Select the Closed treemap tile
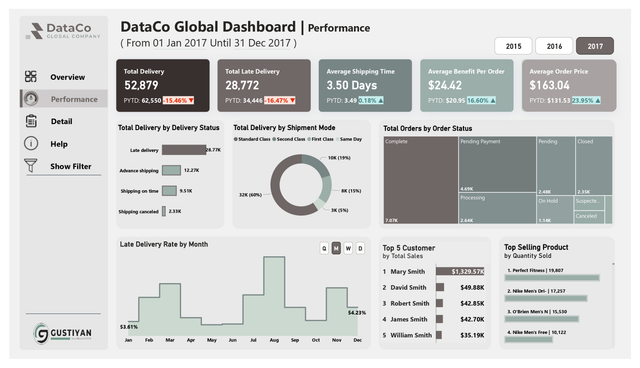Screen dimensions: 640x368 click(x=594, y=166)
